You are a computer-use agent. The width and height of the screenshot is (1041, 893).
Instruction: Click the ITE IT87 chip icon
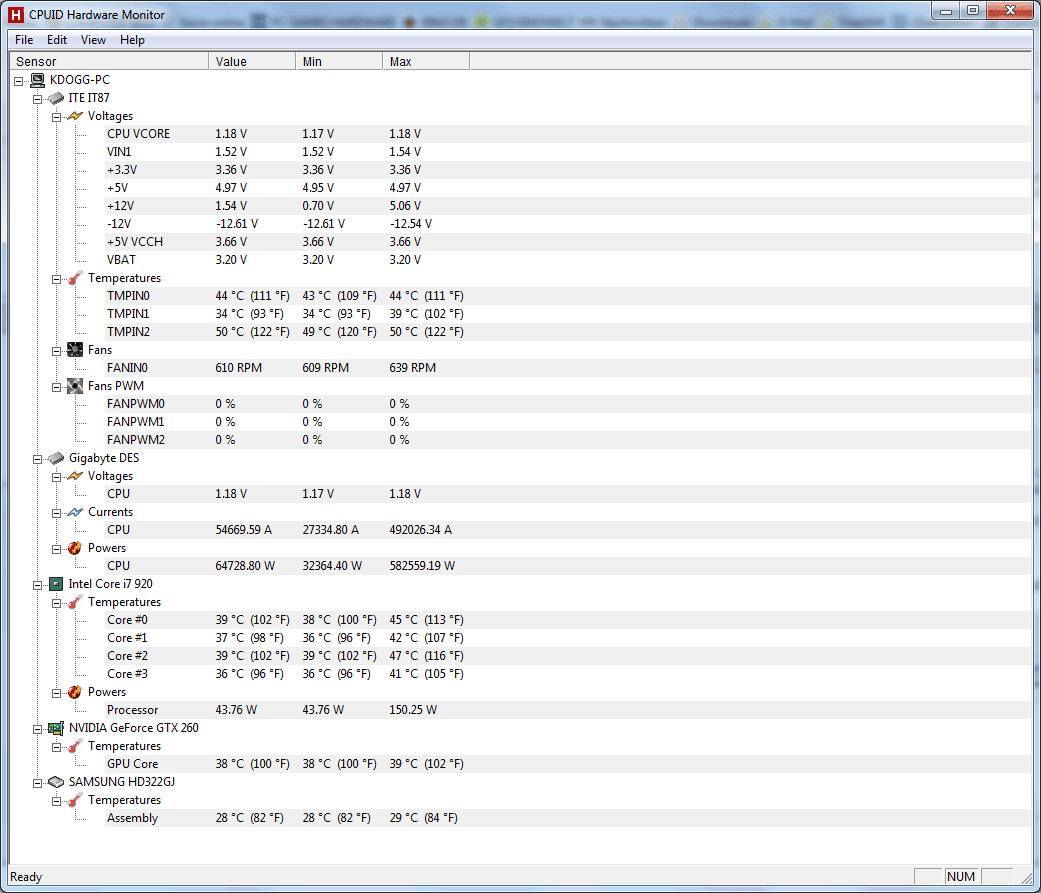[56, 98]
